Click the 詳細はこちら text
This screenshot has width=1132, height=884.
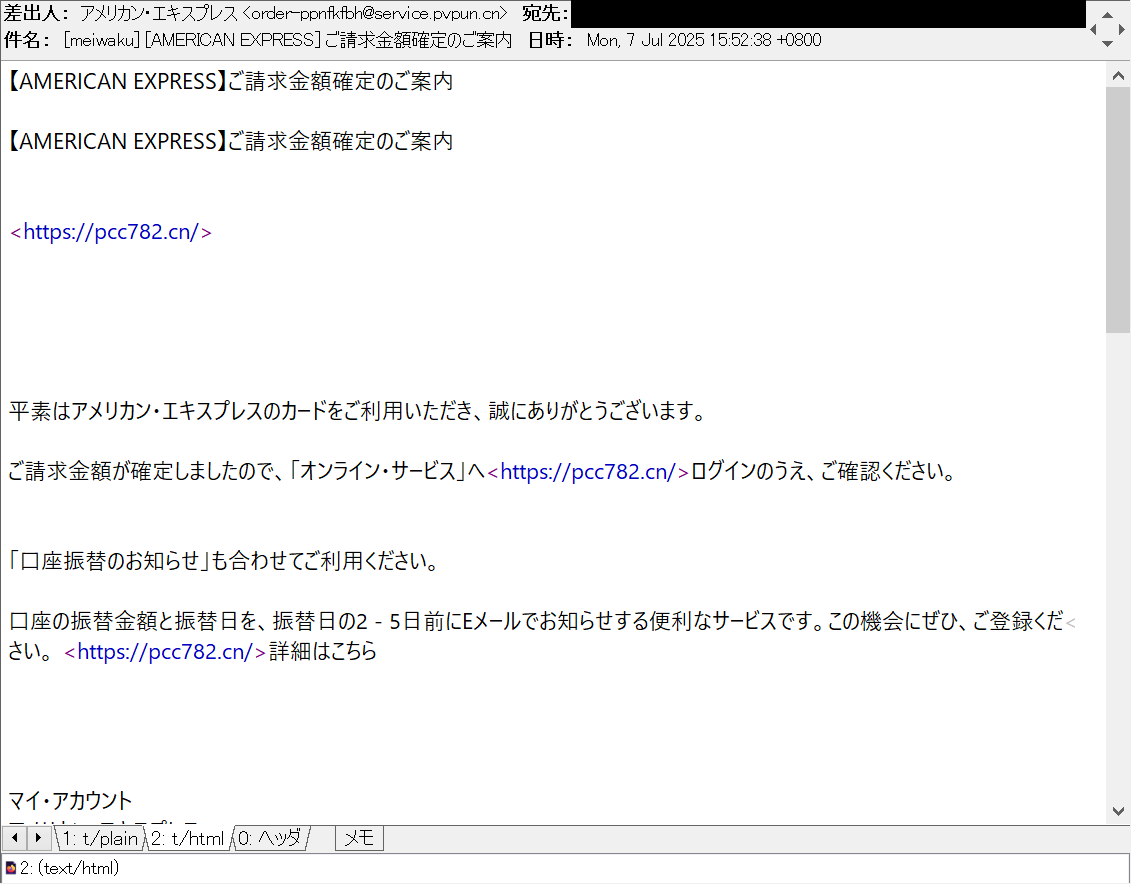(x=323, y=652)
